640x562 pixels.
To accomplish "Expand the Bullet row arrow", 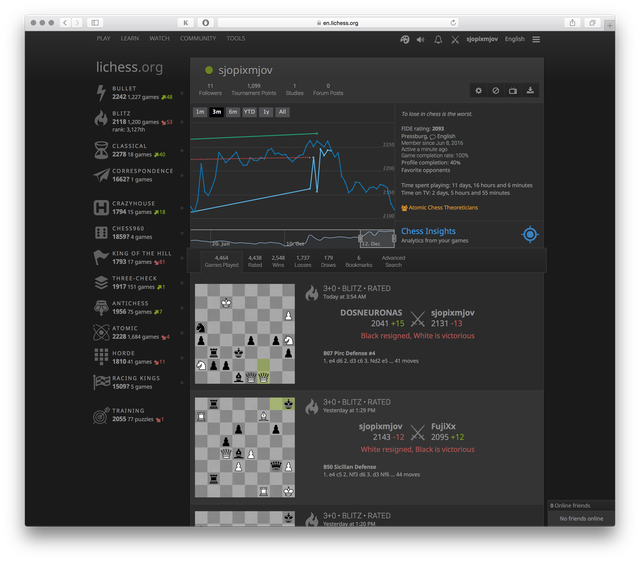I will [x=182, y=93].
